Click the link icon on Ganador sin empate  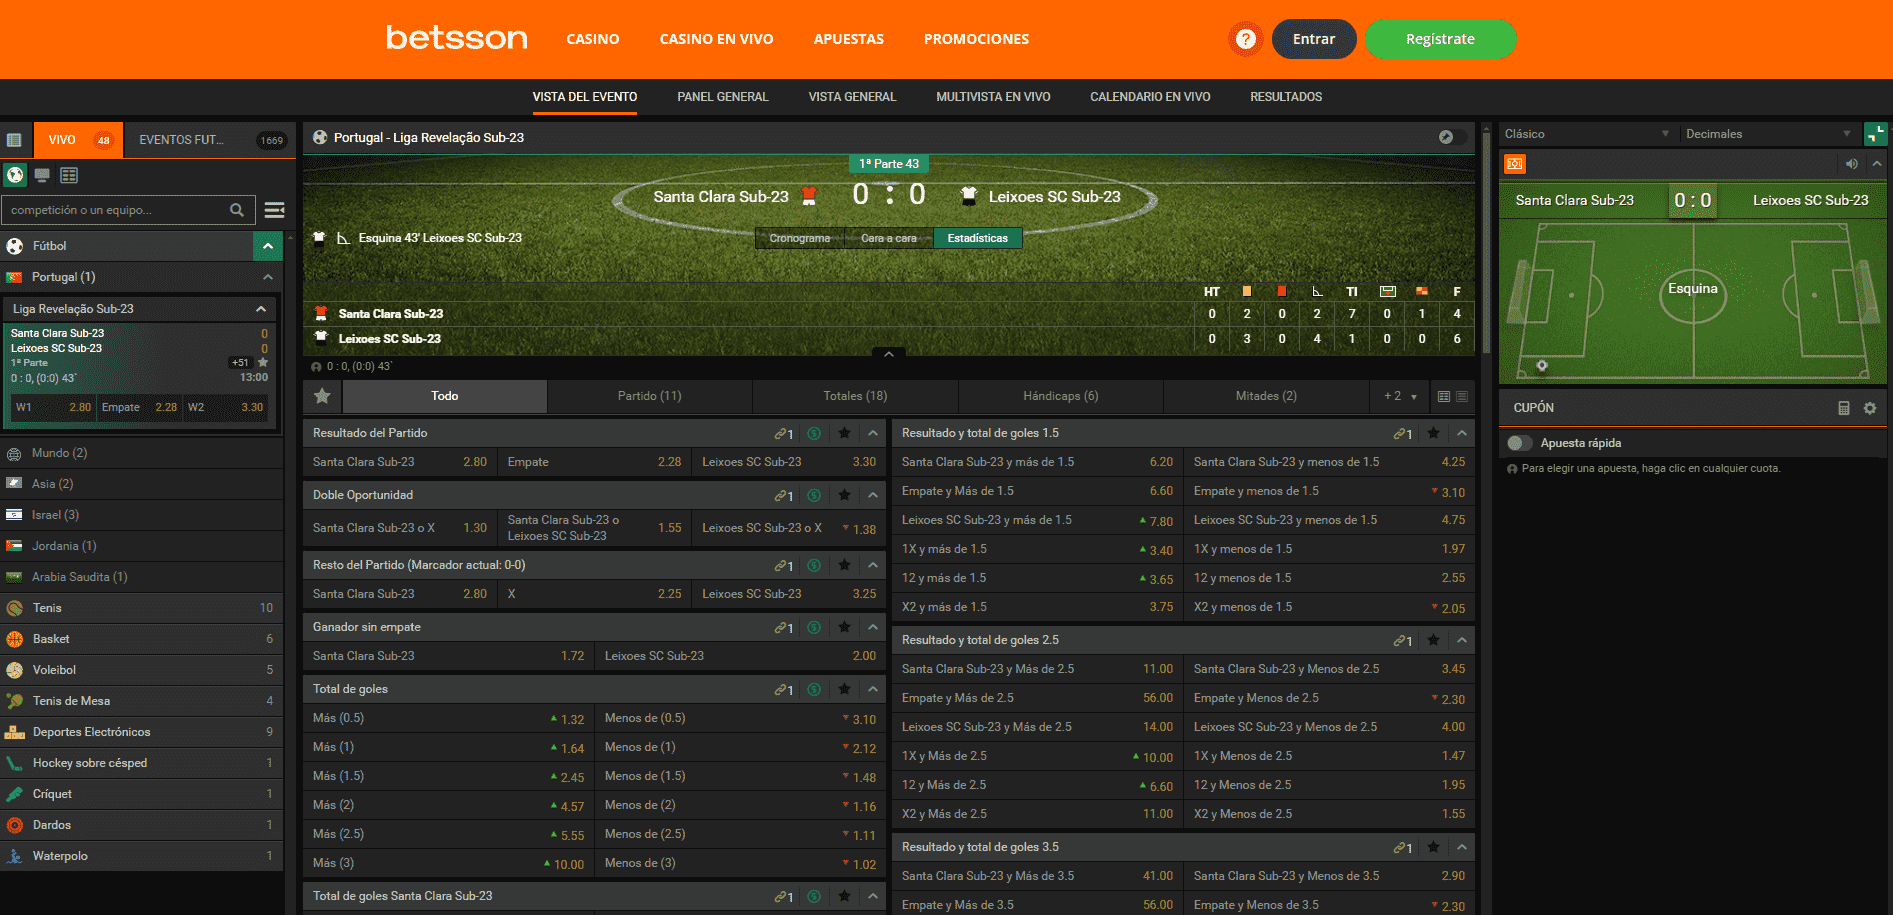[x=783, y=628]
